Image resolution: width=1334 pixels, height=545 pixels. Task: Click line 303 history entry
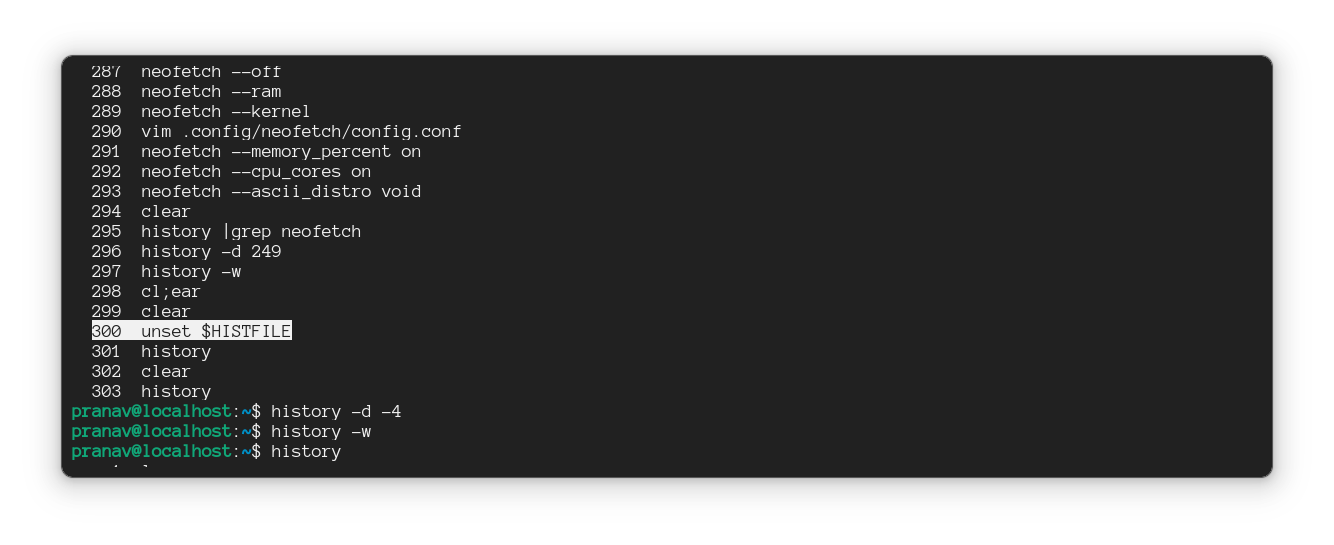175,391
